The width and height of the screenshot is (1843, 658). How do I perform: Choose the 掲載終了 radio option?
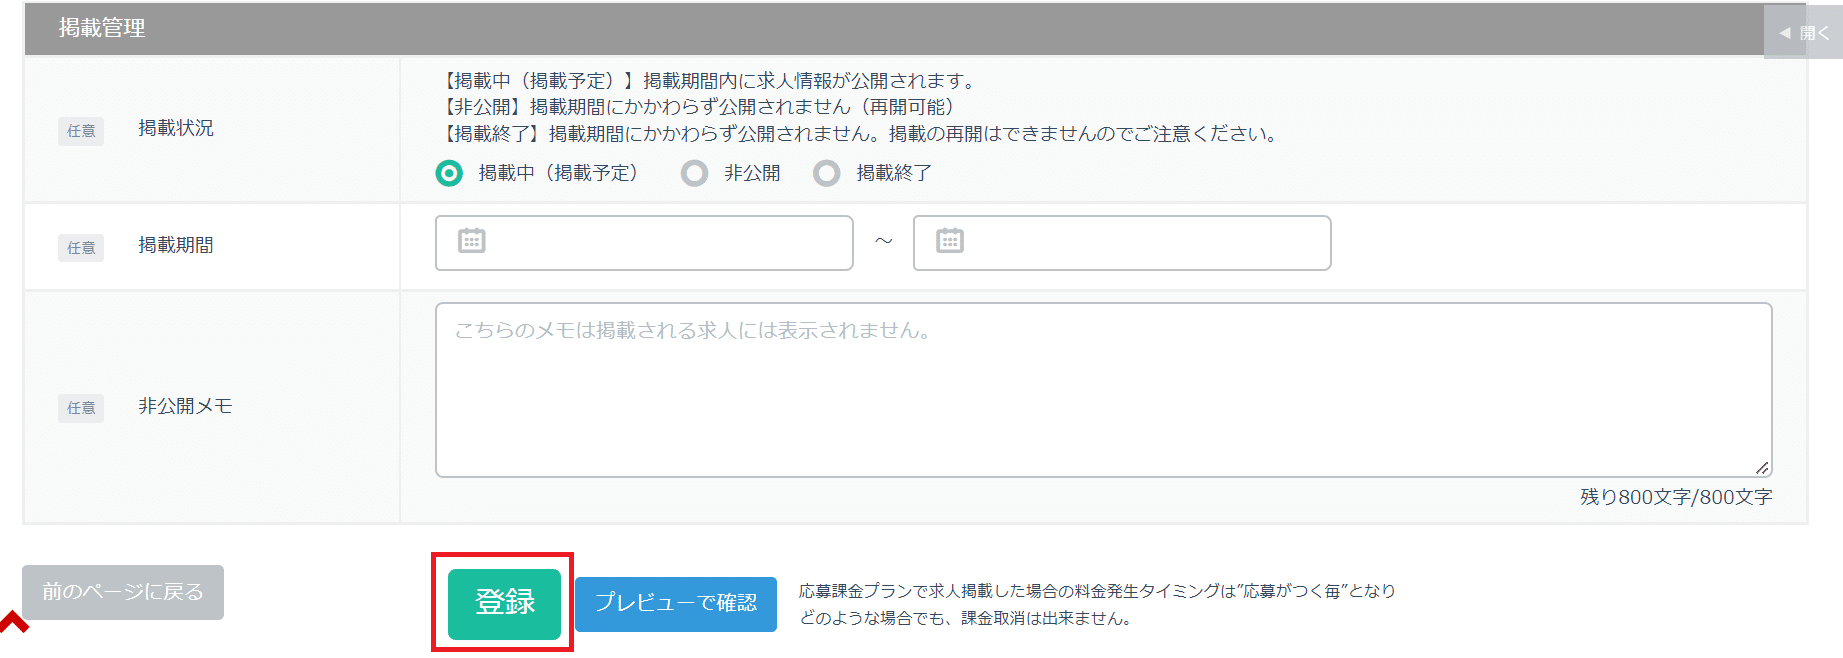826,174
